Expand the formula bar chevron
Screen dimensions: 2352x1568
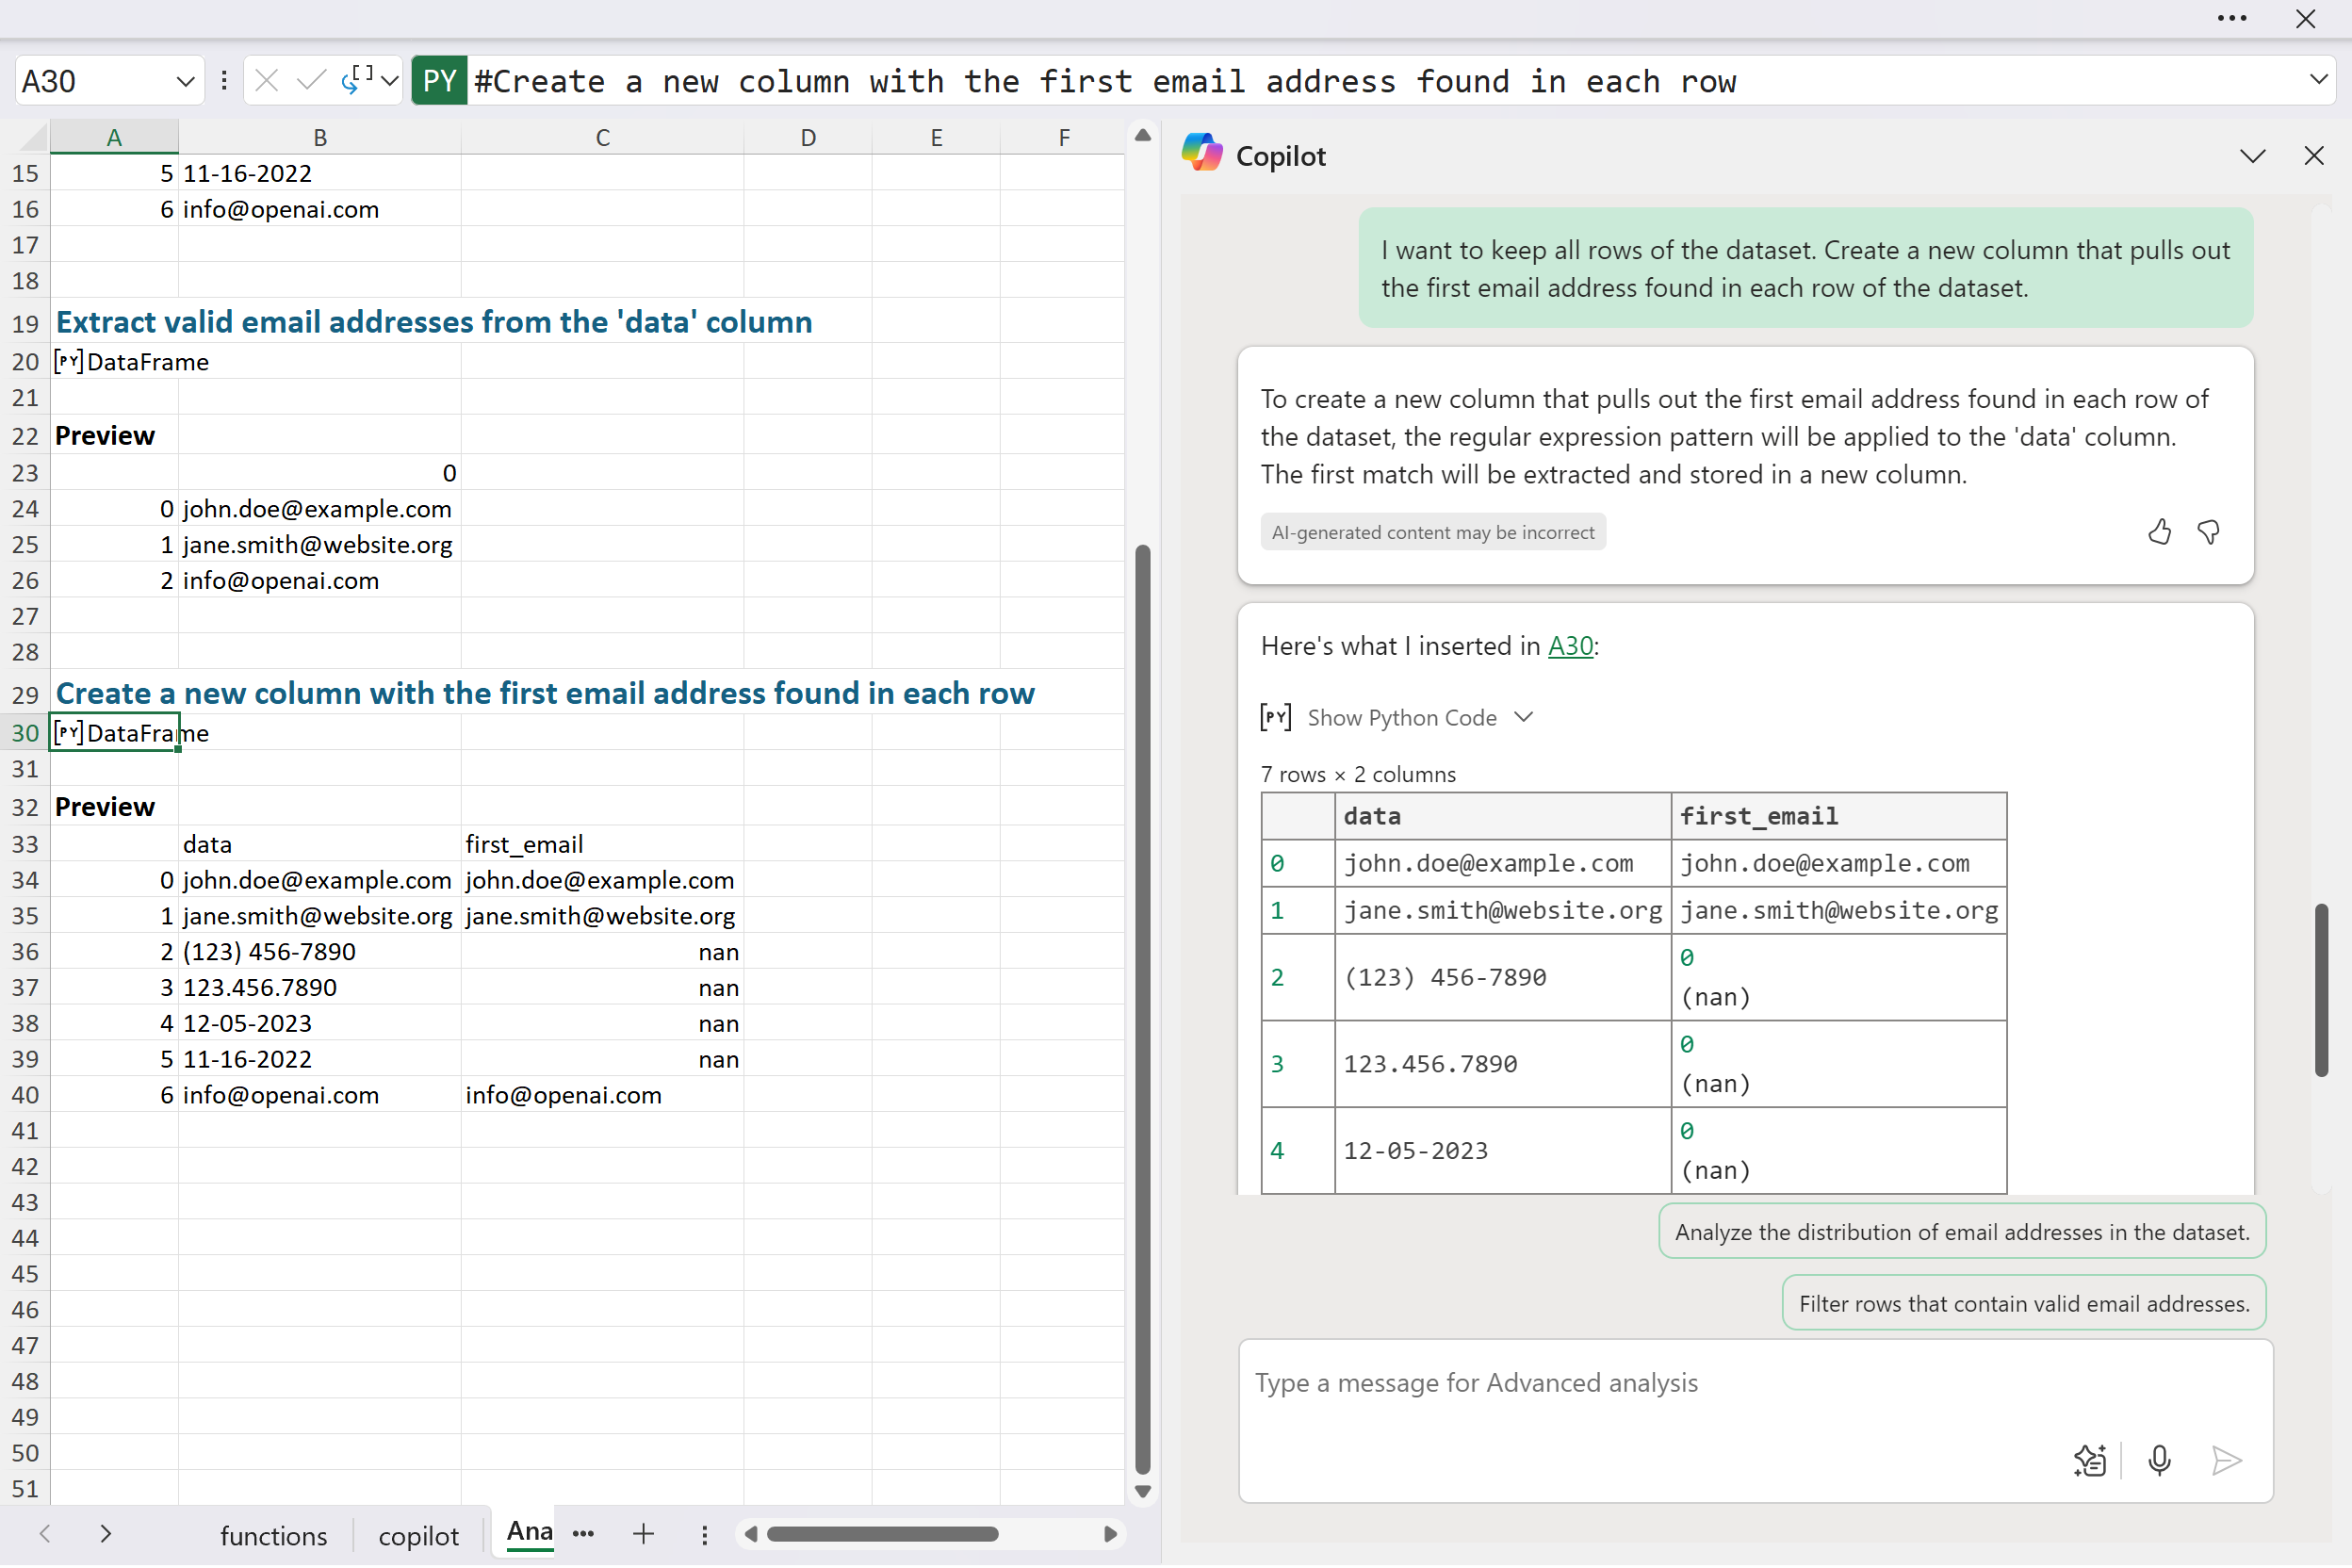[2318, 81]
